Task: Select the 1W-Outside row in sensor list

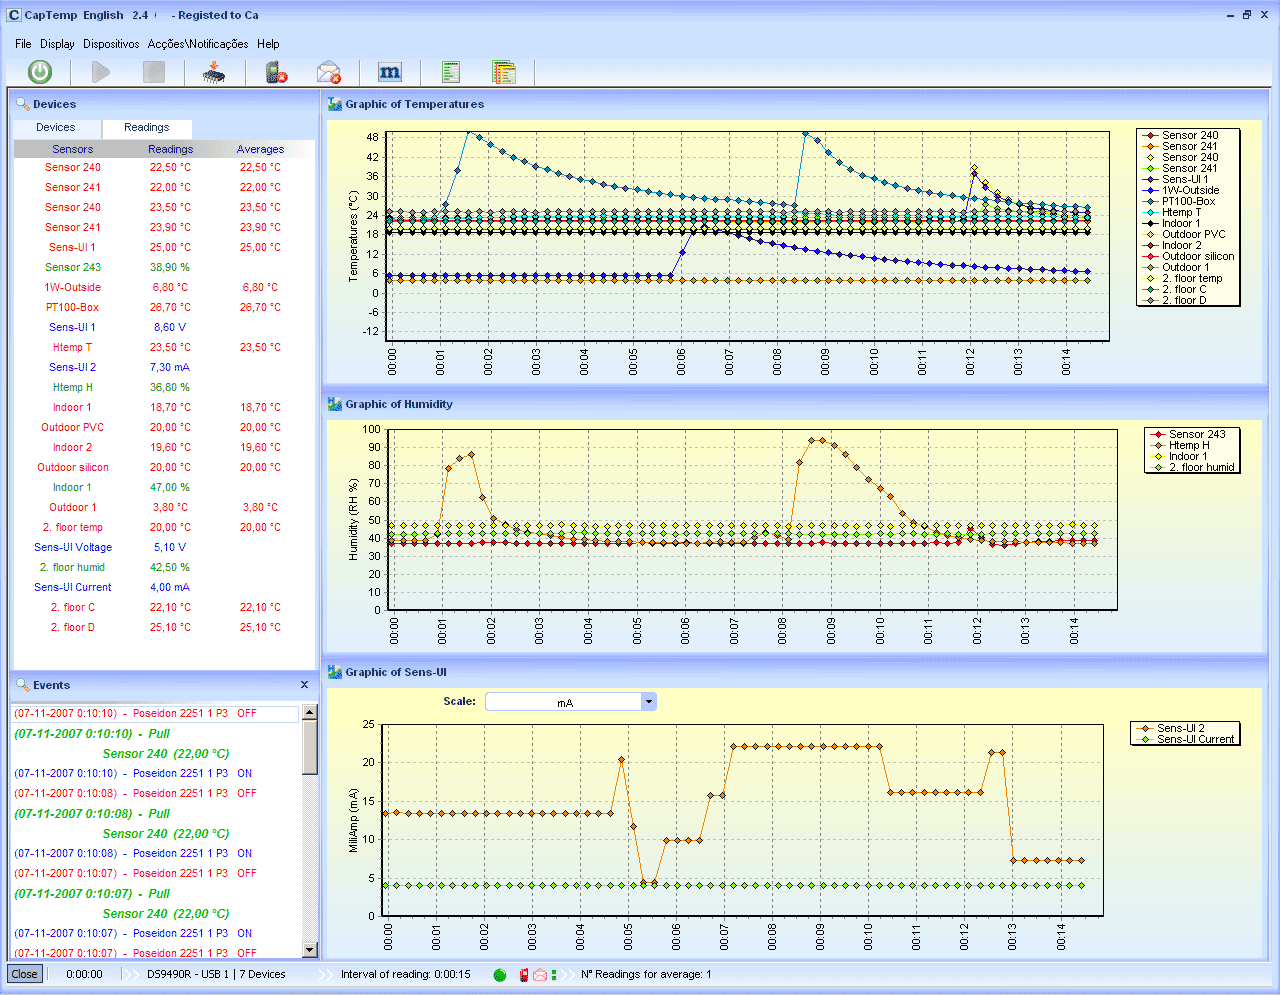Action: click(164, 287)
